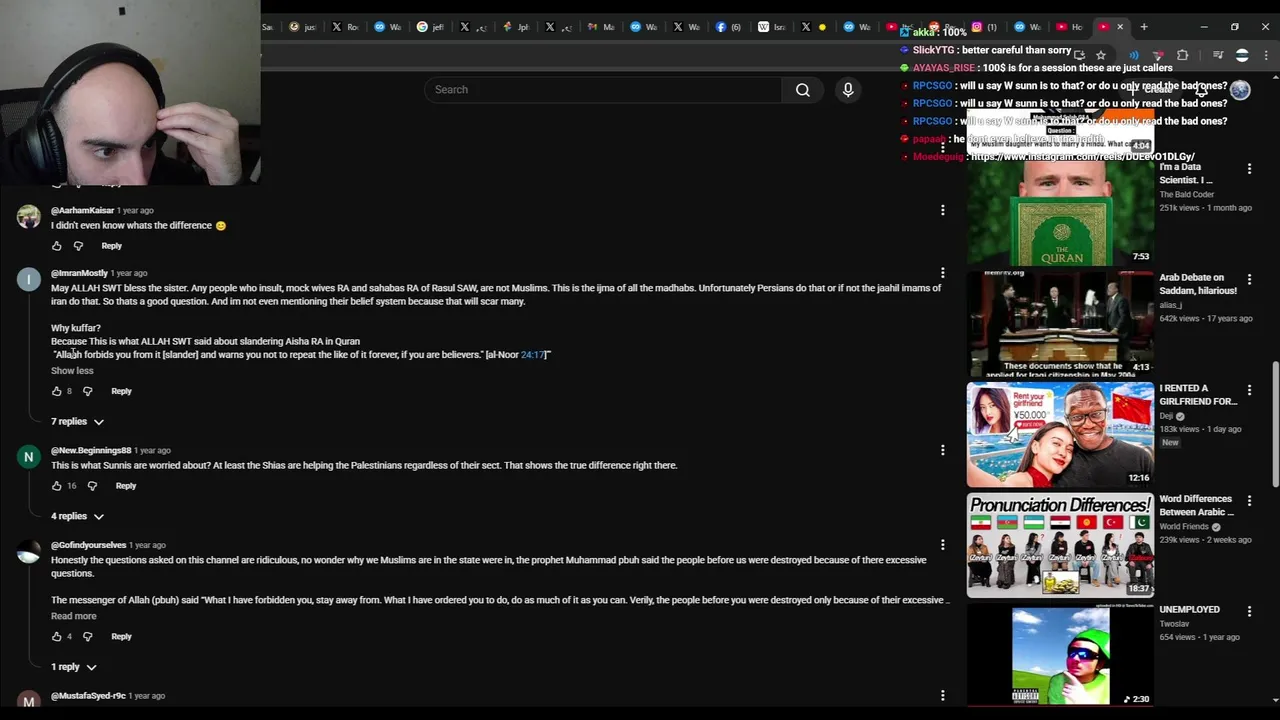Click the New.Beginnings88 profile avatar
The image size is (1280, 720).
tap(28, 457)
